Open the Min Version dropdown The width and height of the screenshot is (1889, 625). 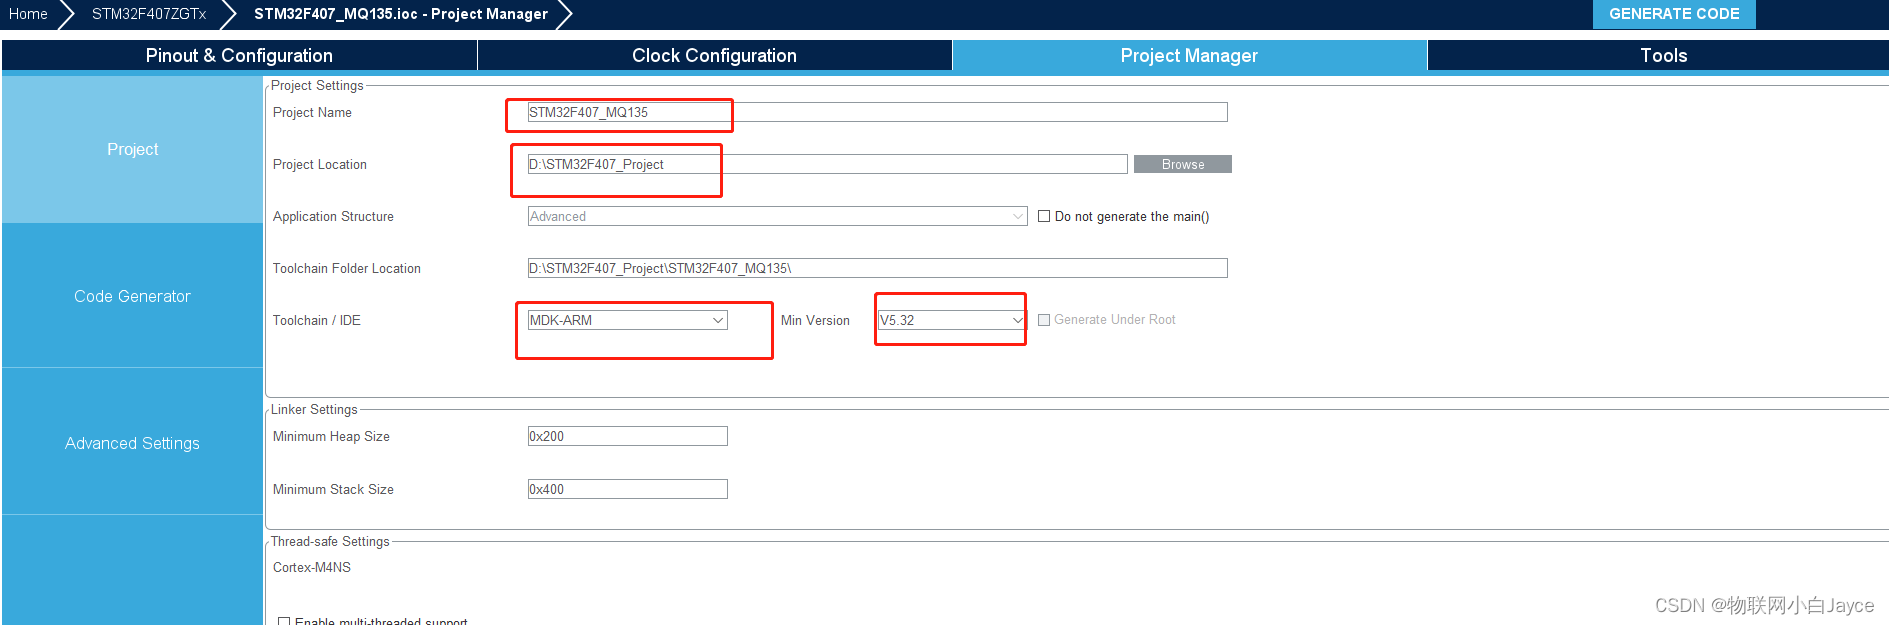click(952, 320)
